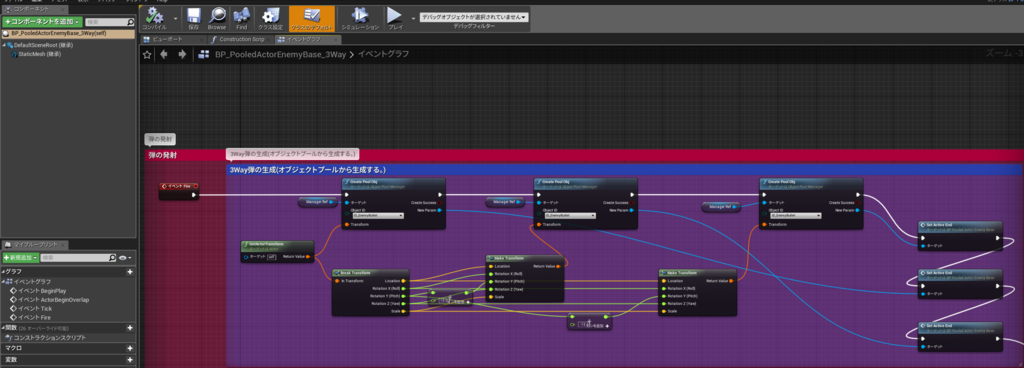Open the デバッグオブジェクト debug filter dropdown

tap(473, 17)
